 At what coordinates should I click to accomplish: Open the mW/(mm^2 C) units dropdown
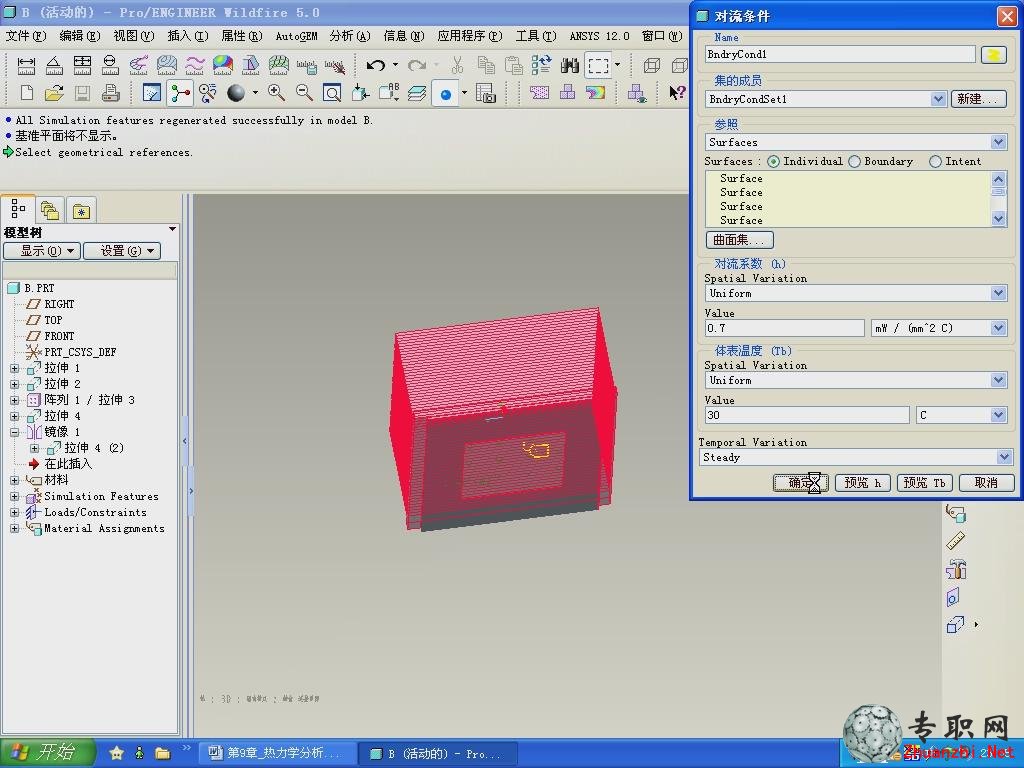coord(998,328)
